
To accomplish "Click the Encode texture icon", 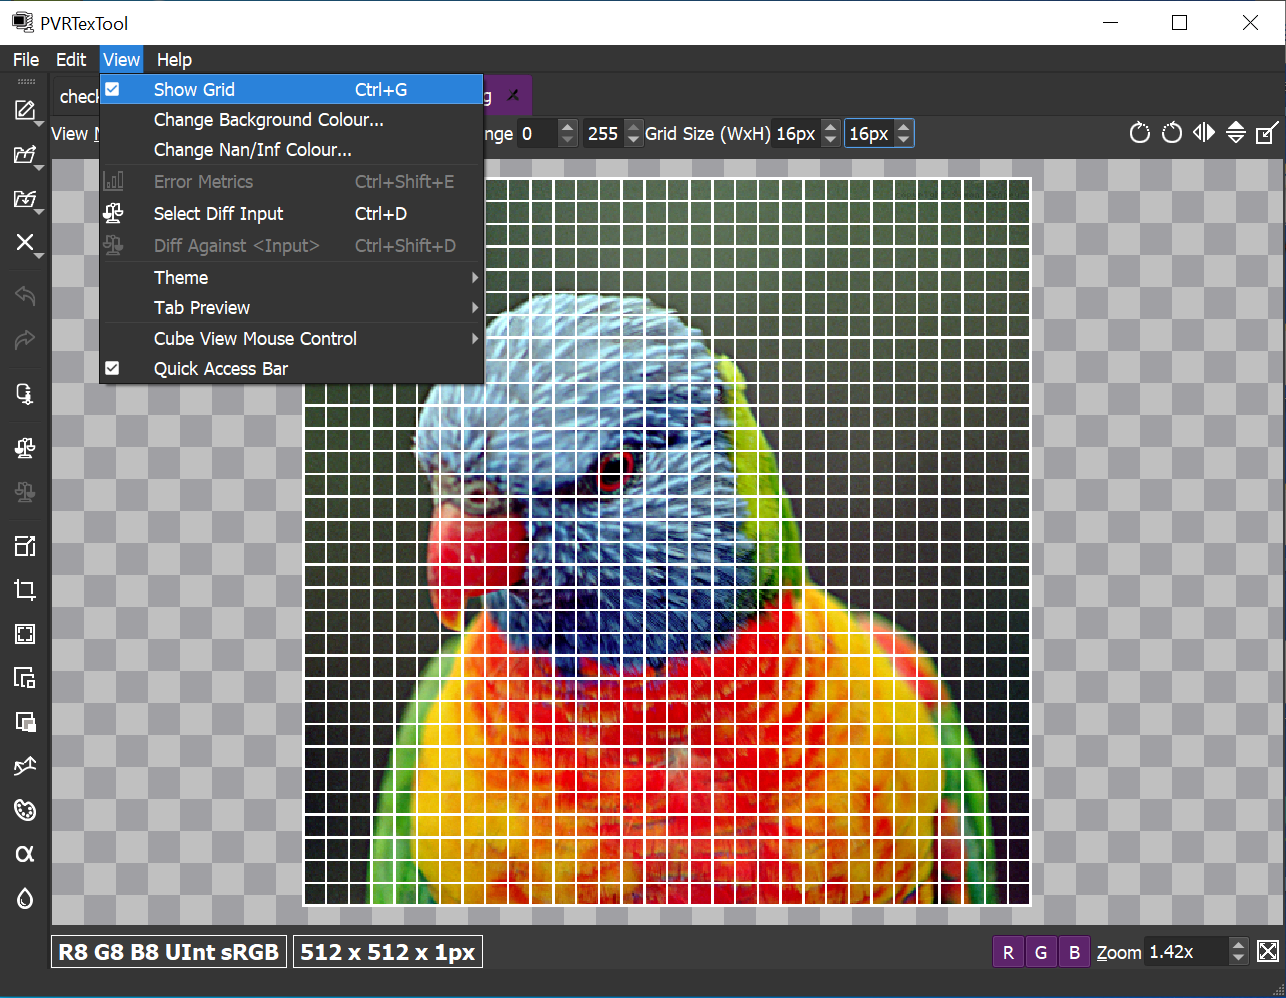I will pos(25,393).
